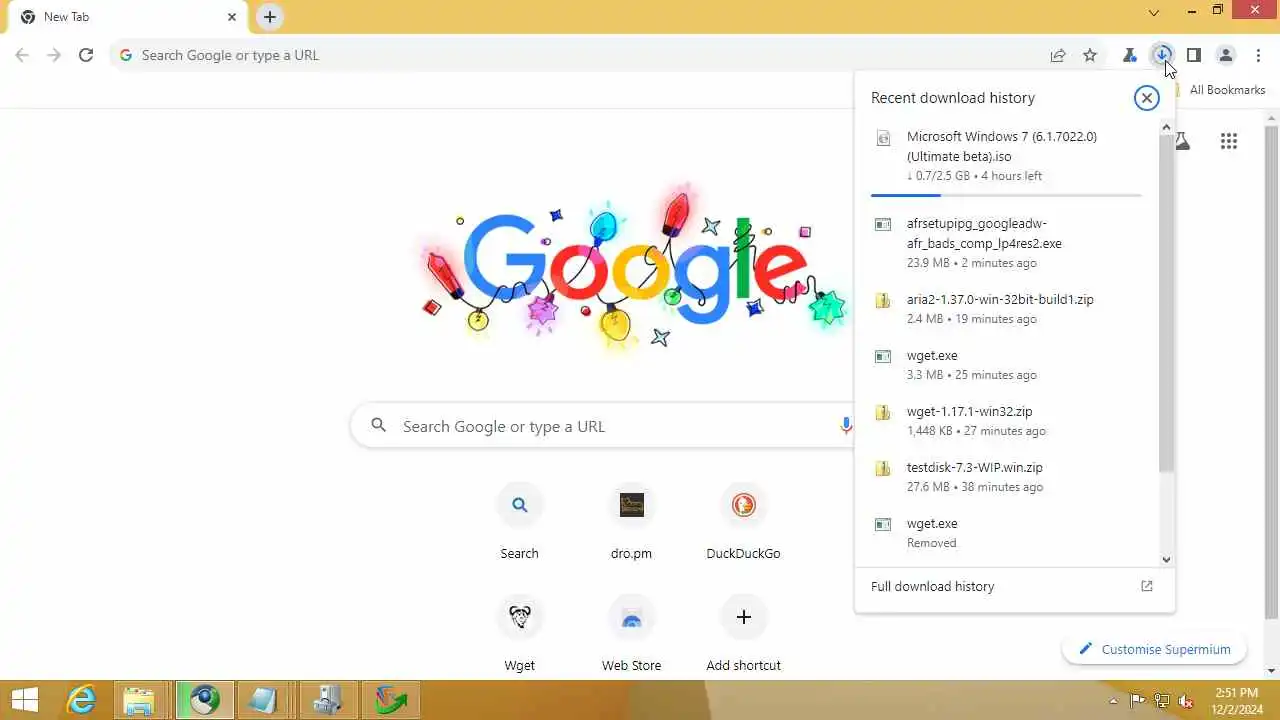Click the download list scrollbar thumb
The width and height of the screenshot is (1280, 720).
tap(1166, 302)
